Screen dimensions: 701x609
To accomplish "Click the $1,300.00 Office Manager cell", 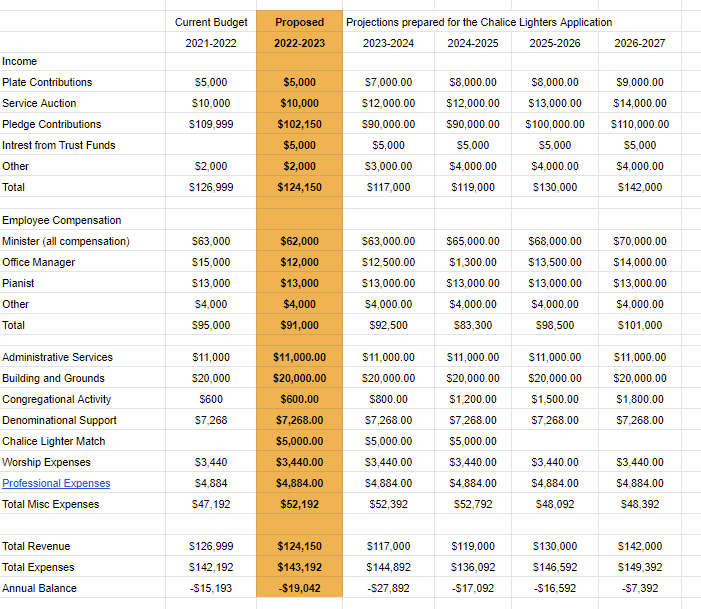I will tap(473, 262).
